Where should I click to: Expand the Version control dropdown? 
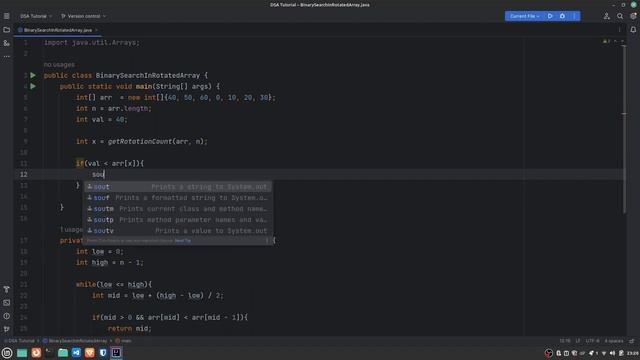(83, 16)
